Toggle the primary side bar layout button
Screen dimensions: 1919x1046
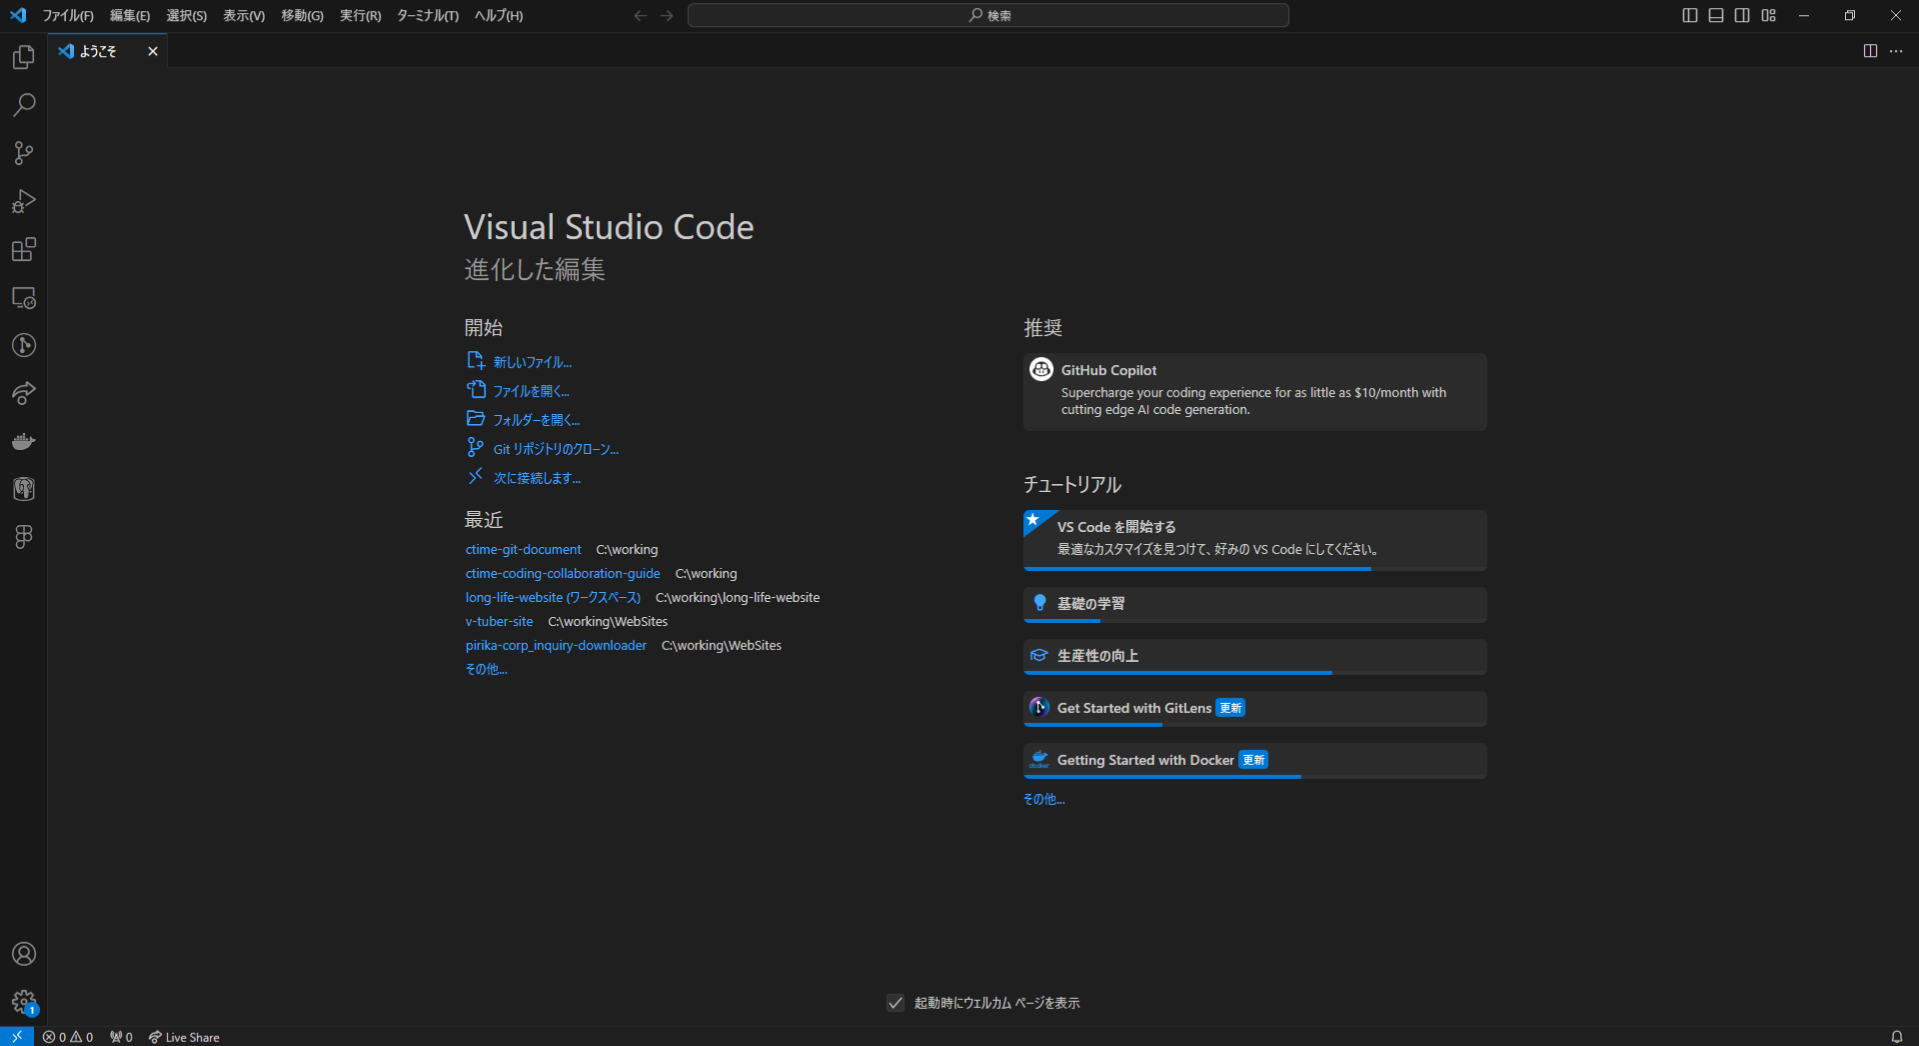coord(1690,15)
